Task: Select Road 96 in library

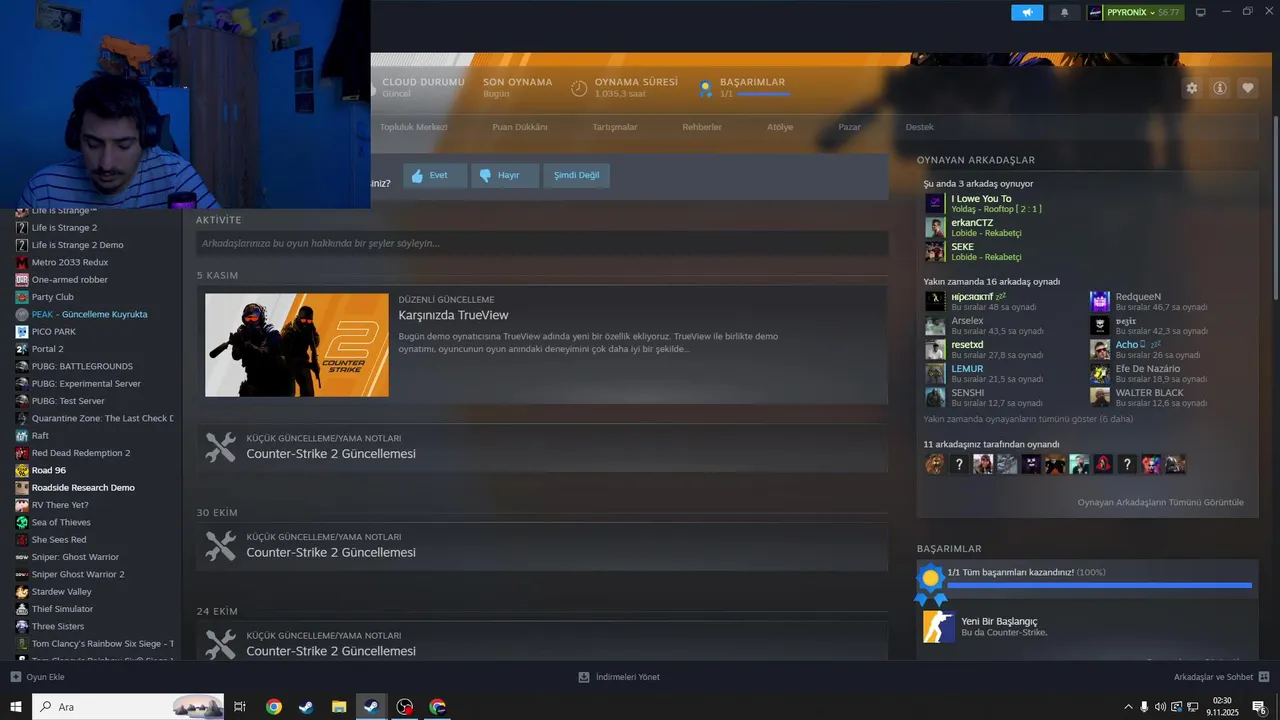Action: click(x=48, y=470)
